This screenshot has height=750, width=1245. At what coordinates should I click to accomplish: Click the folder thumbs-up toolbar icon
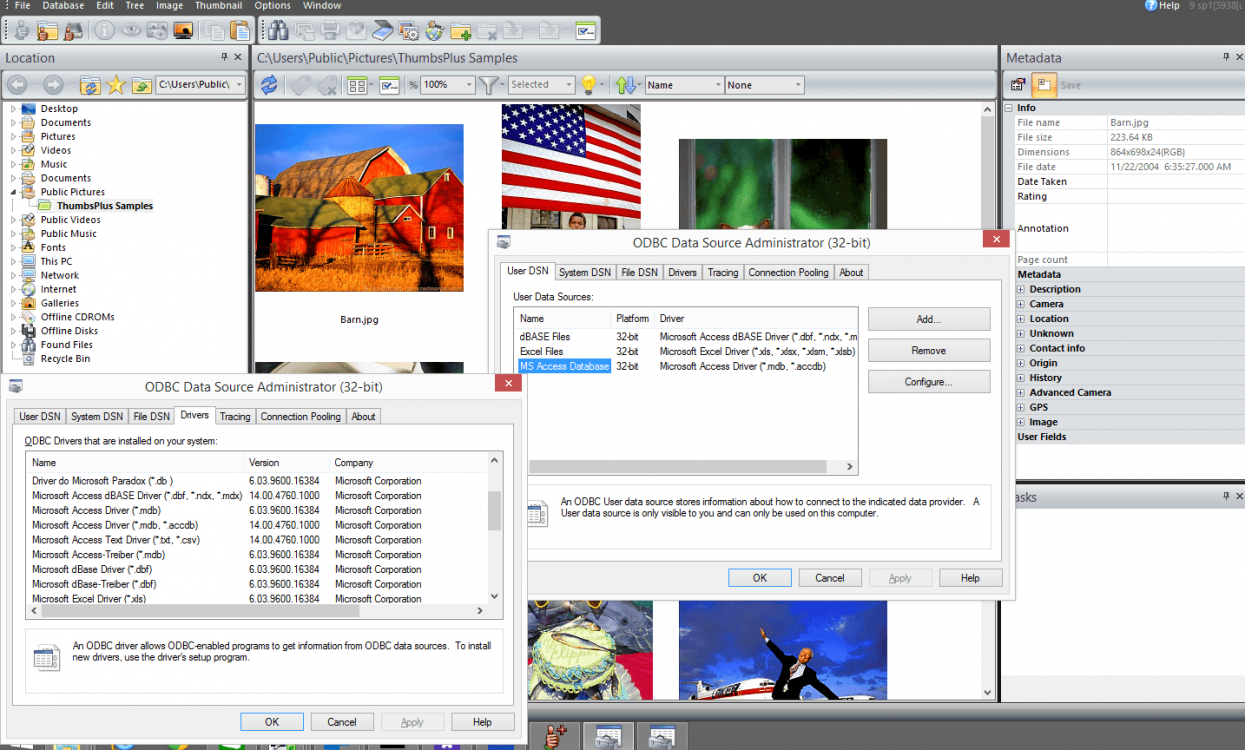pos(46,32)
